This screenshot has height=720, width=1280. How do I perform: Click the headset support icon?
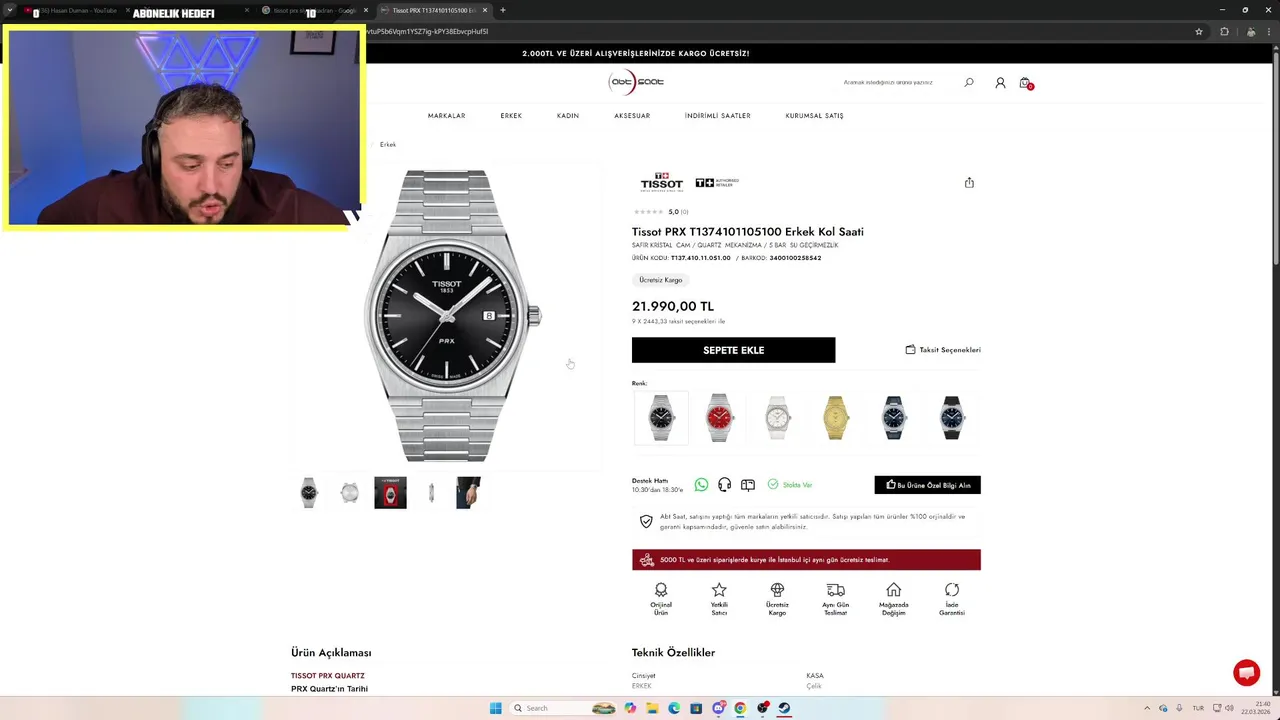724,485
